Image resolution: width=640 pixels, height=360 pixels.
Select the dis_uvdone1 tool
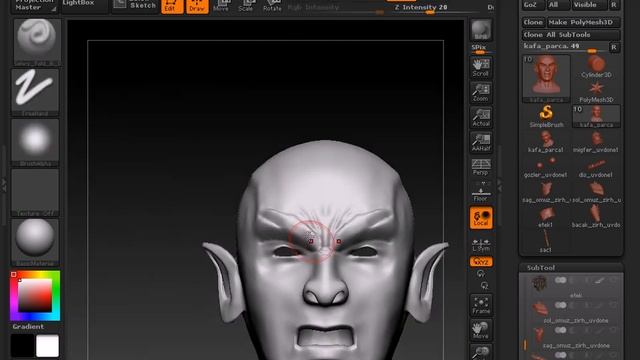pyautogui.click(x=596, y=167)
